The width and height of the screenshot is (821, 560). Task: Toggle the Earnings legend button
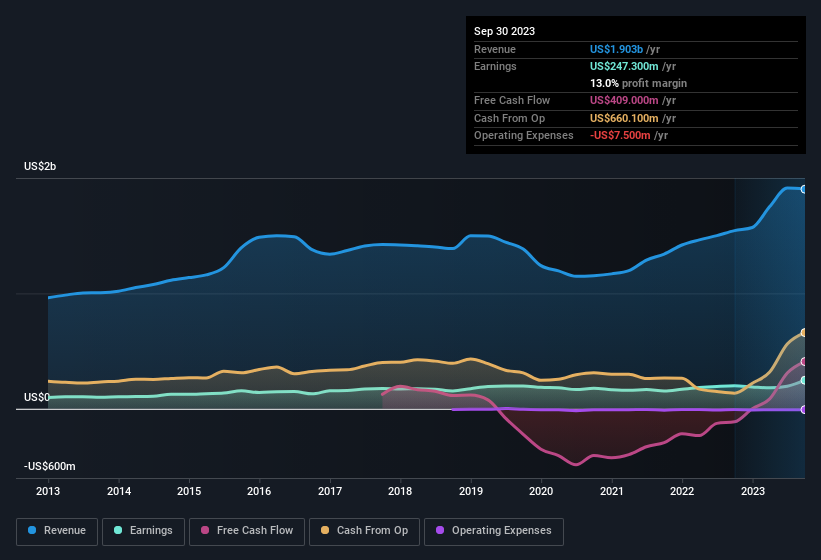pos(143,531)
